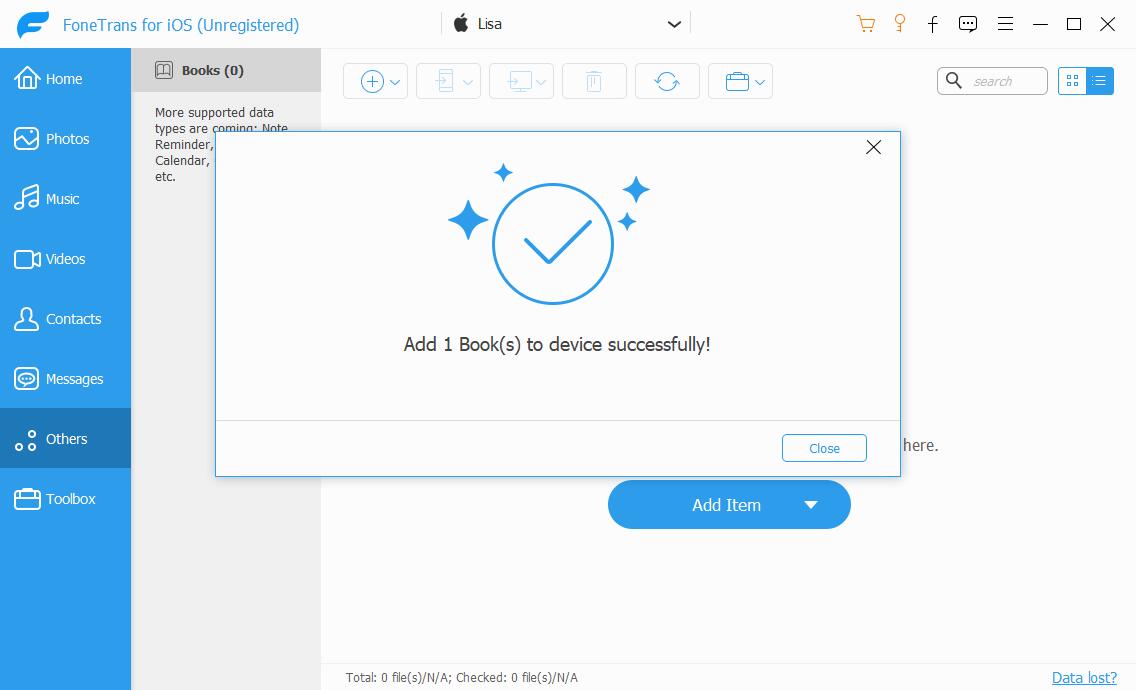Maximize the FoneTrans window

[1074, 24]
